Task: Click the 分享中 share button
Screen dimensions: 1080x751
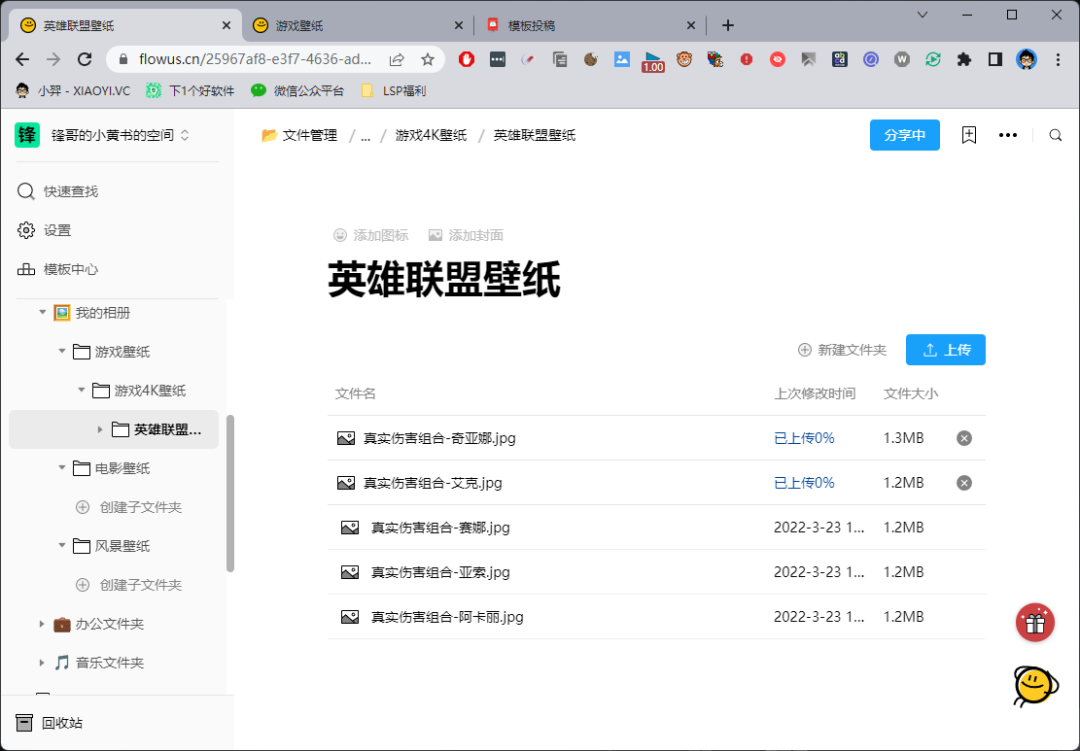Action: tap(904, 135)
